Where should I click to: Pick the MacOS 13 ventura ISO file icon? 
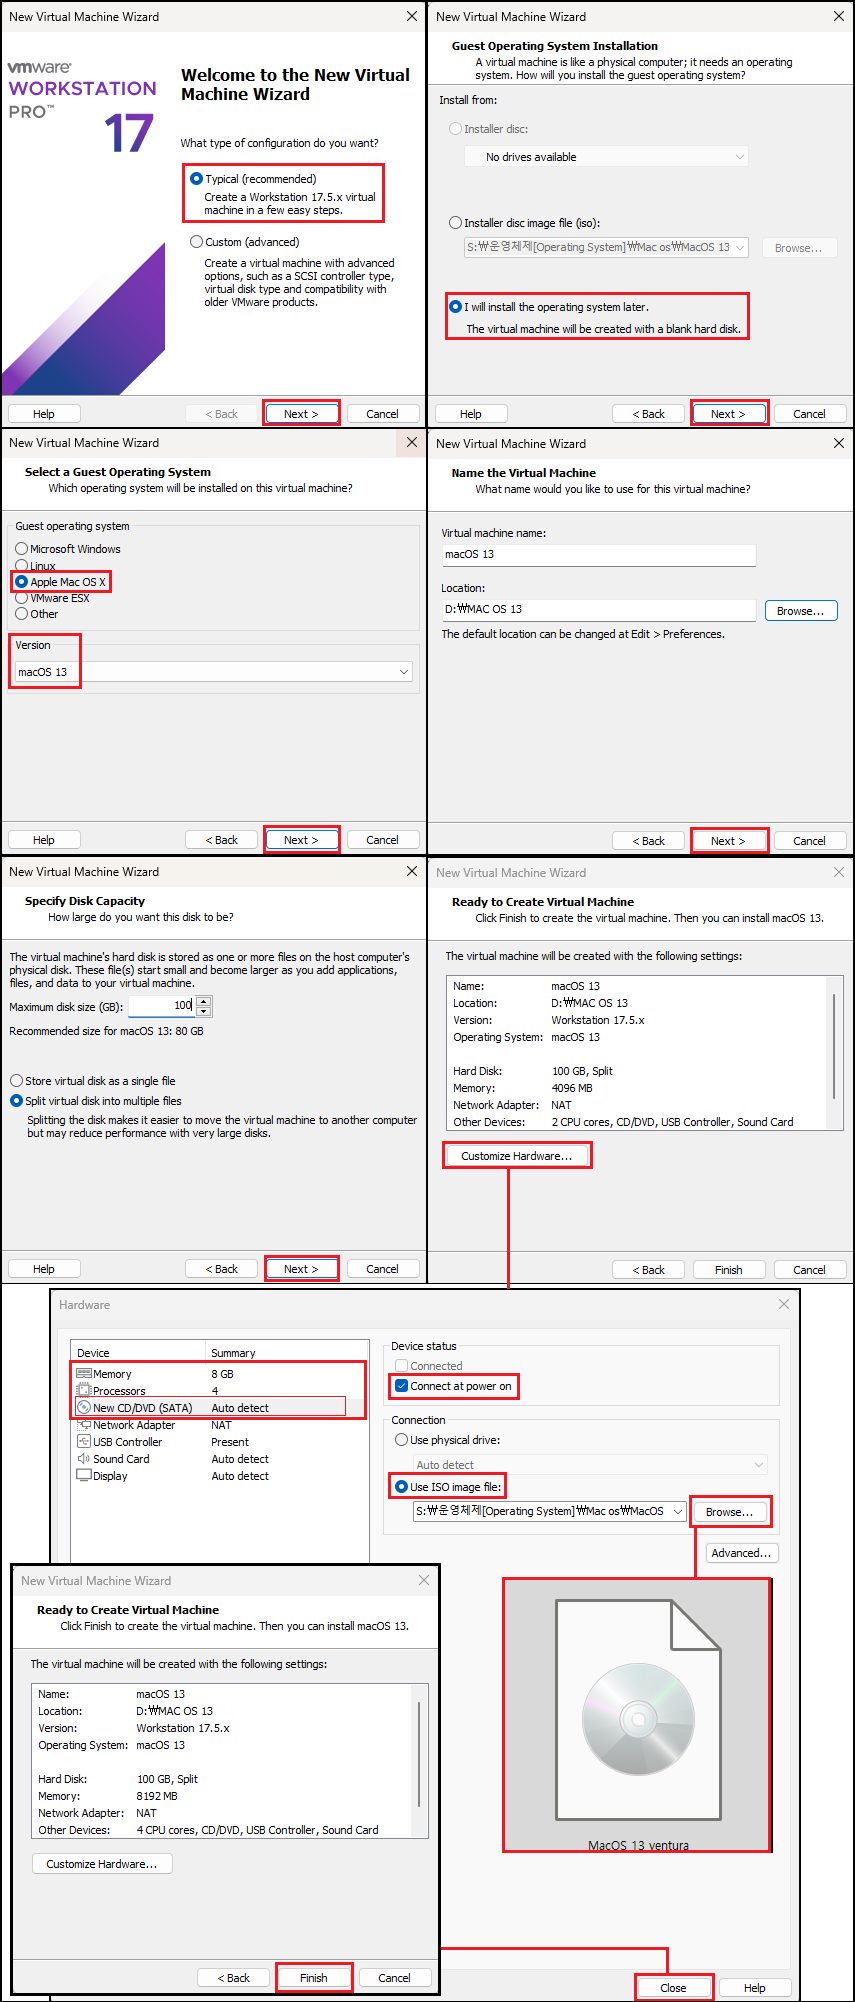(638, 1709)
